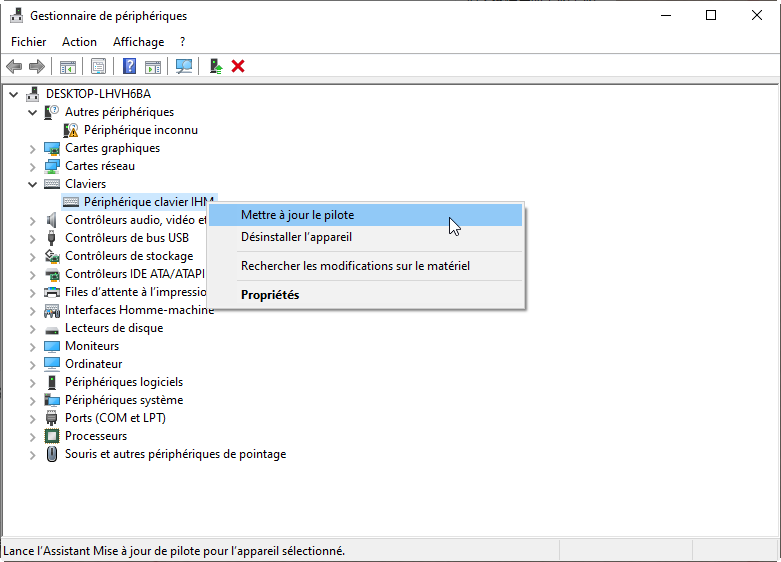The image size is (781, 562).
Task: Collapse the Autres périphériques category
Action: tap(32, 112)
